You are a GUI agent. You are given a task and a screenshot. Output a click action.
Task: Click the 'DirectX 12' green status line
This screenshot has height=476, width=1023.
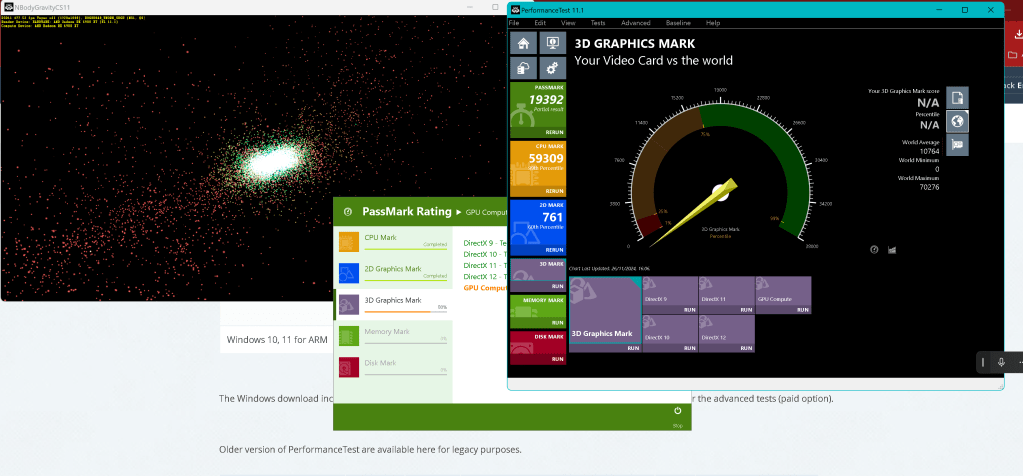(x=485, y=276)
